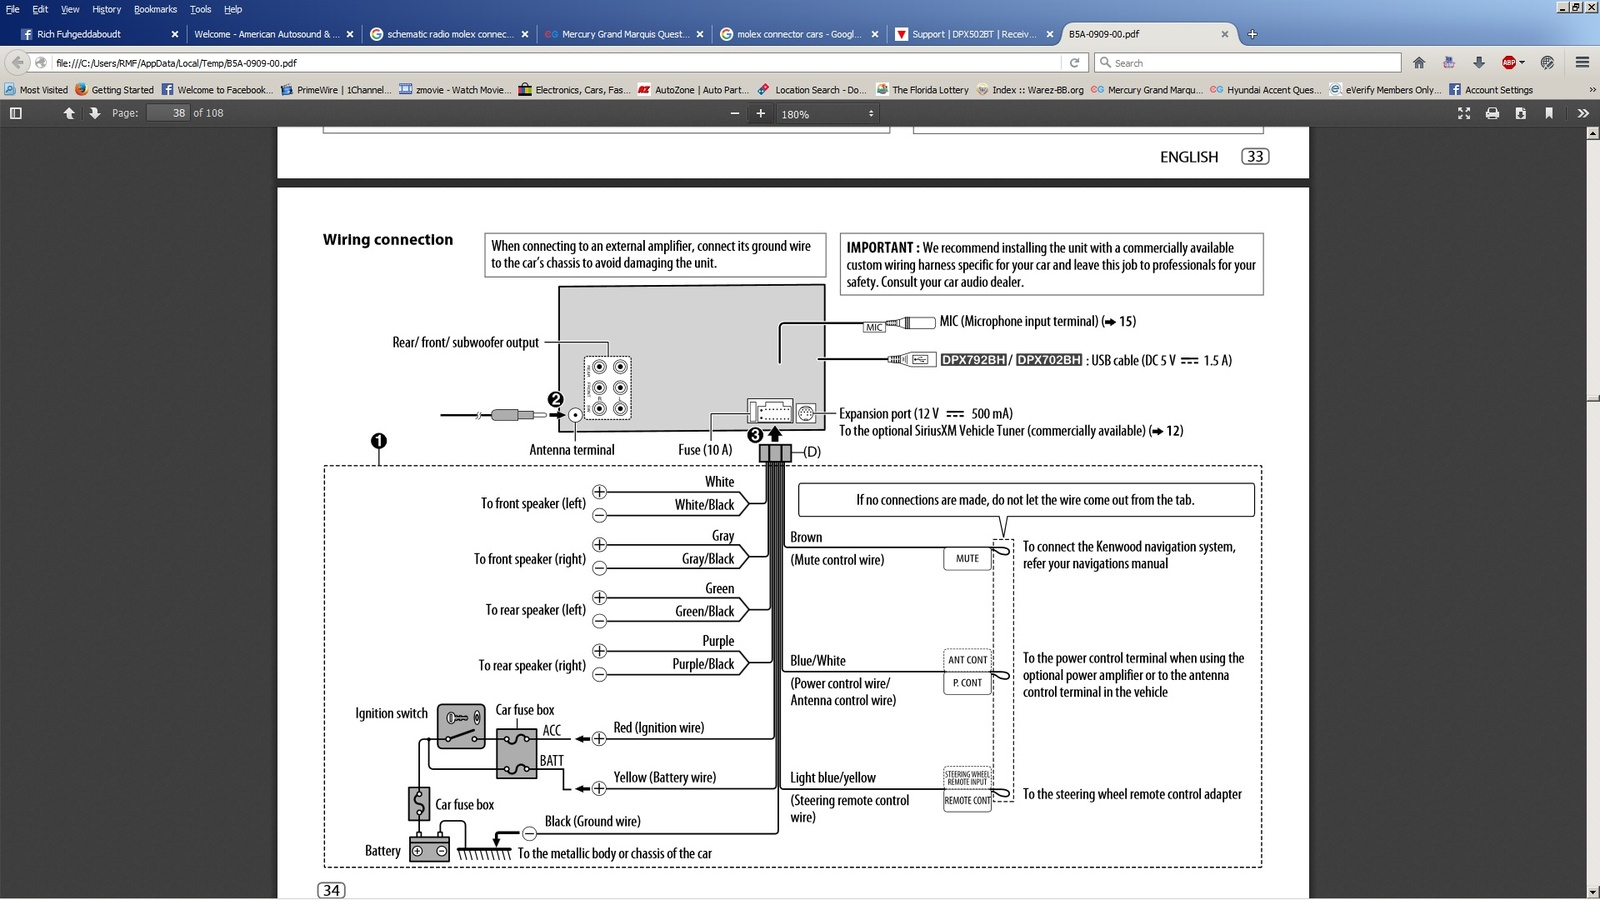Open the AutoZone bookmark link
The width and height of the screenshot is (1600, 900).
tap(693, 89)
